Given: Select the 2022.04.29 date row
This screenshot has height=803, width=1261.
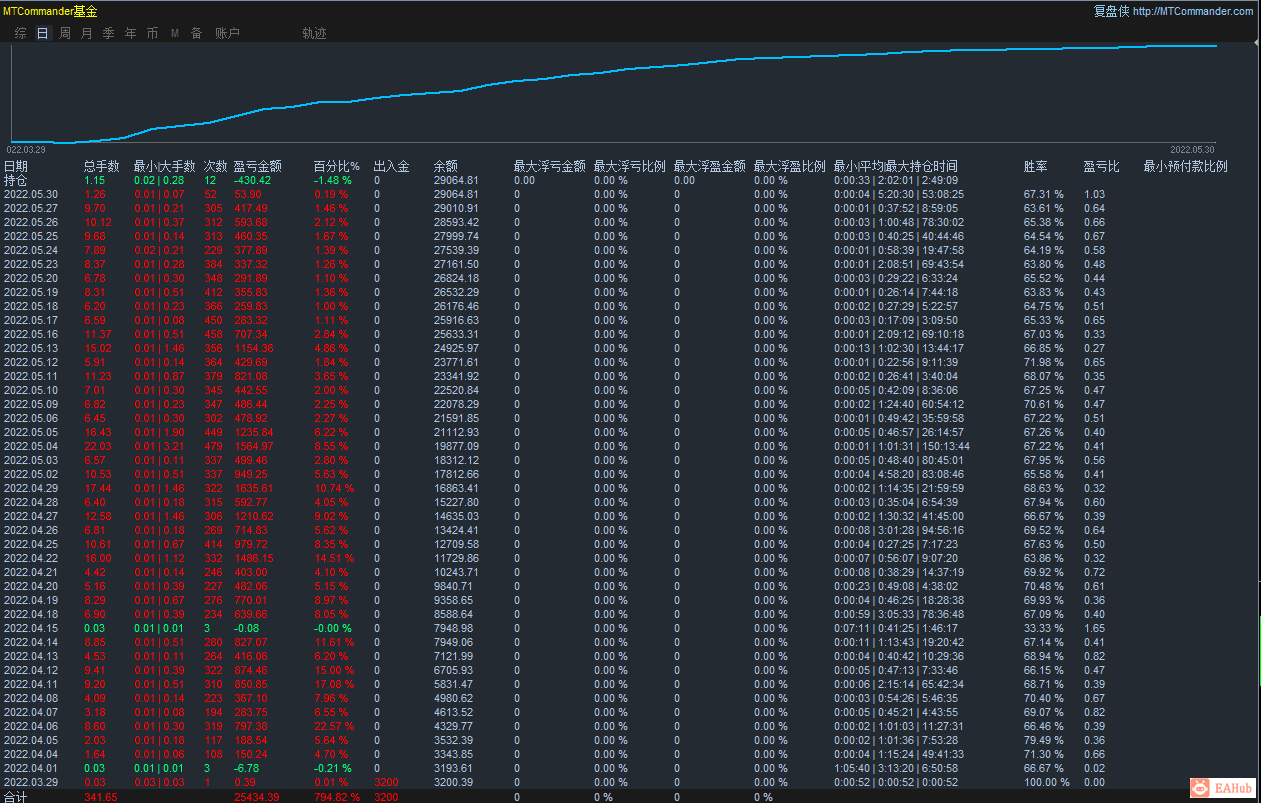Looking at the screenshot, I should [x=31, y=488].
